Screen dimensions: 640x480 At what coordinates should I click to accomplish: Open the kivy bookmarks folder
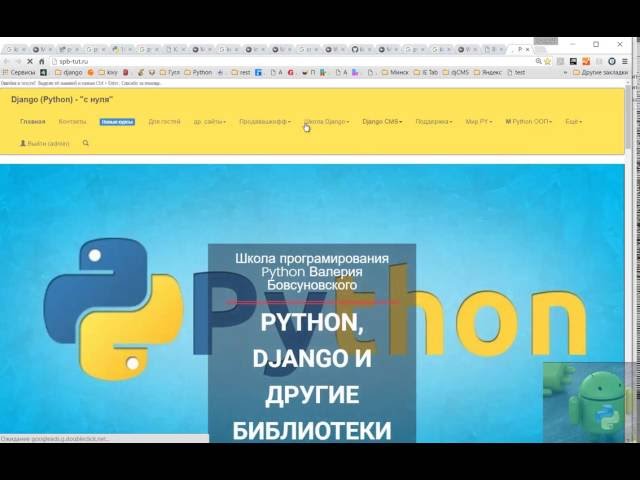coord(108,72)
